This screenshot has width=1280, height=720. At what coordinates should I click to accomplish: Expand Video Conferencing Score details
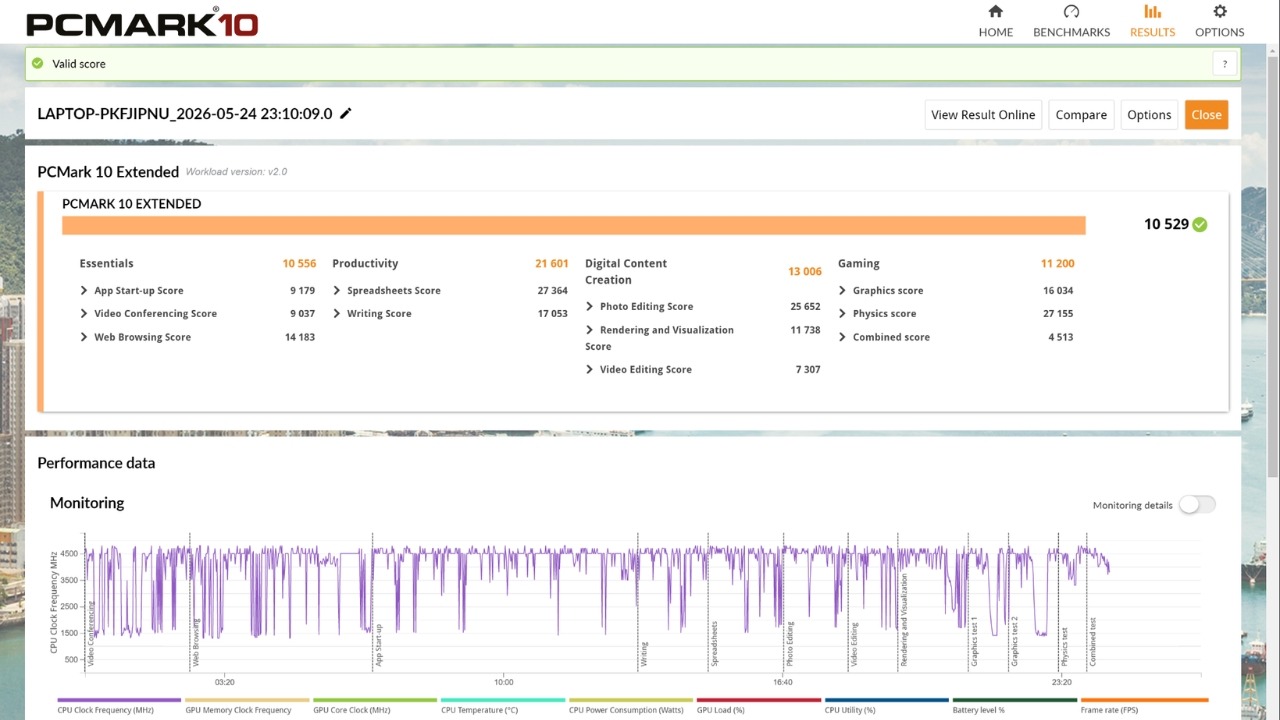(84, 314)
